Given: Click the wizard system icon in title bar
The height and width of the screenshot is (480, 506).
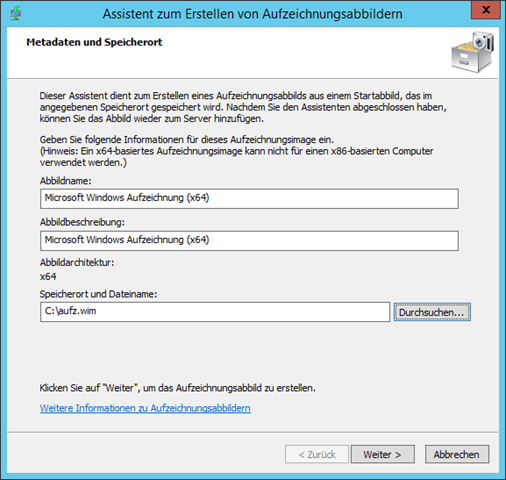Looking at the screenshot, I should pyautogui.click(x=15, y=14).
